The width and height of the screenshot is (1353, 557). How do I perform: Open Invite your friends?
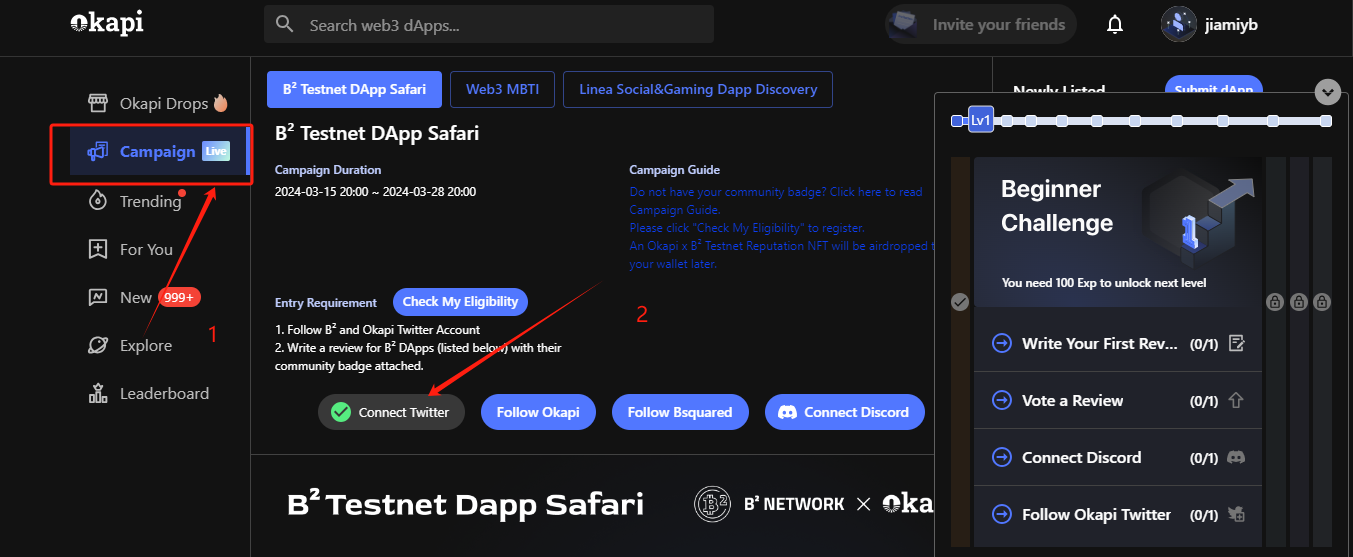[x=981, y=24]
